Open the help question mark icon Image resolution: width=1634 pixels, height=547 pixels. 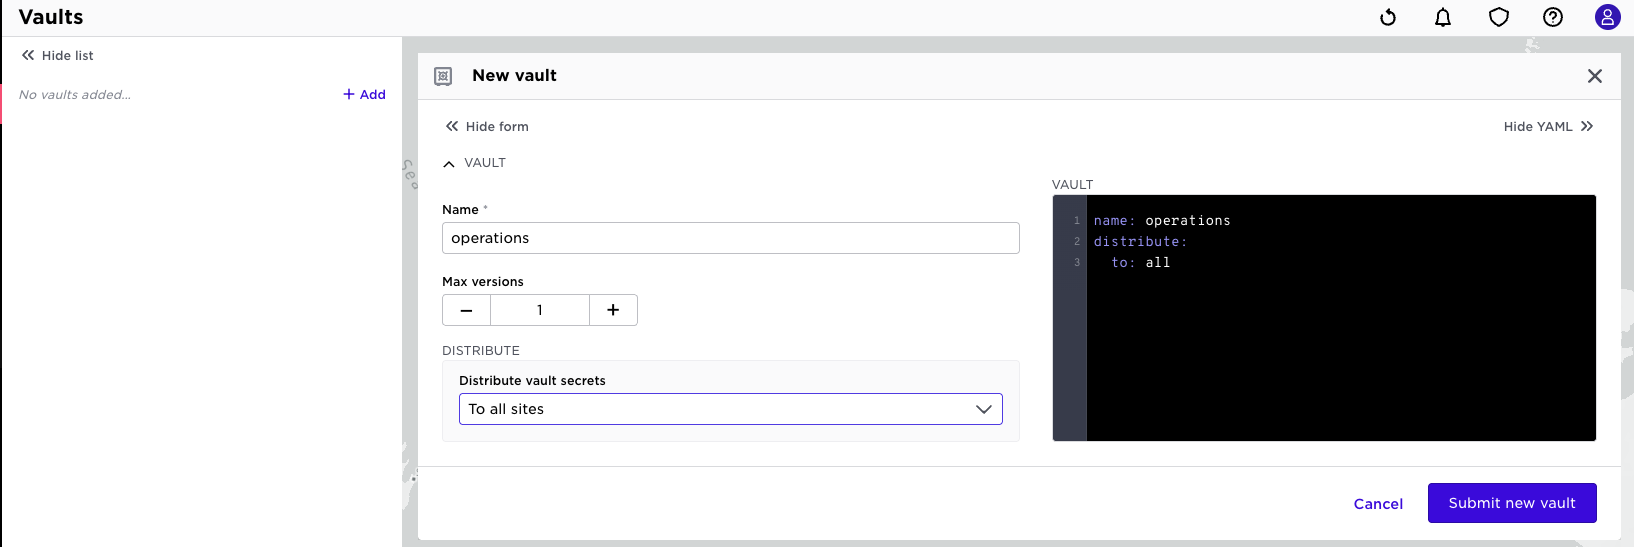pyautogui.click(x=1553, y=17)
